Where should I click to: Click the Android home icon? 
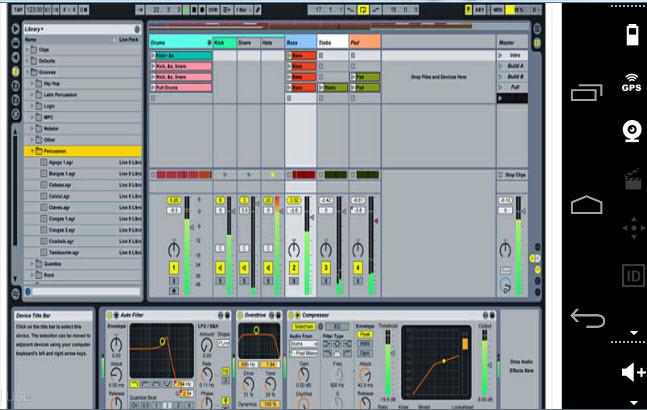586,205
